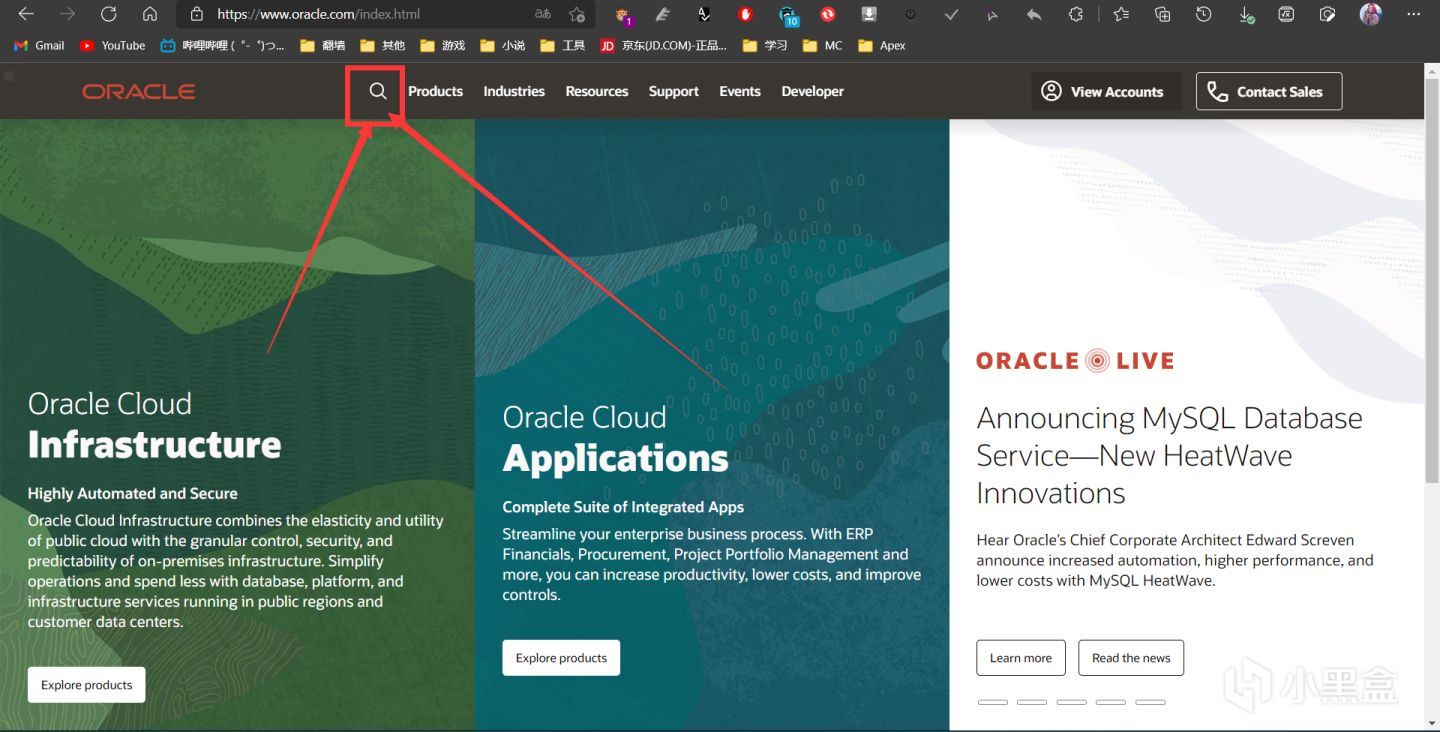Select the first carousel slide indicator

pyautogui.click(x=992, y=702)
